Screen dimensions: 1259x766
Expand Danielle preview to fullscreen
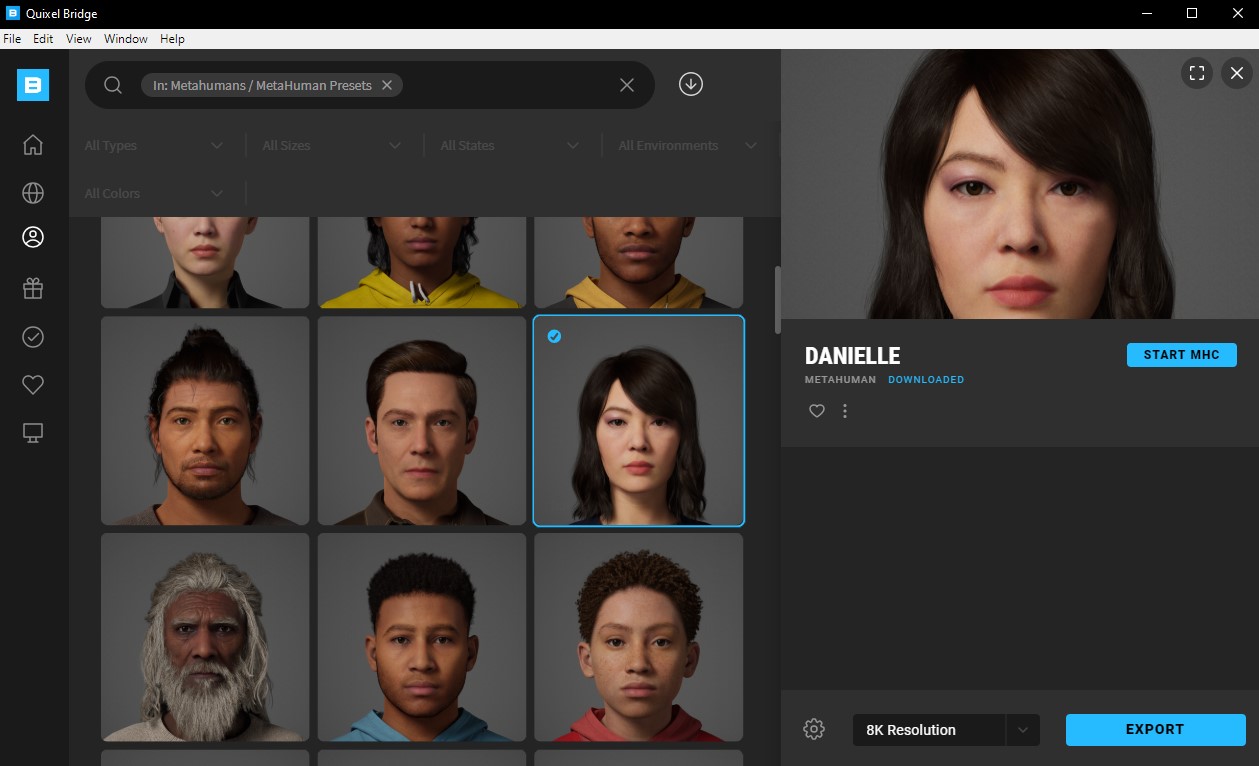pos(1196,73)
